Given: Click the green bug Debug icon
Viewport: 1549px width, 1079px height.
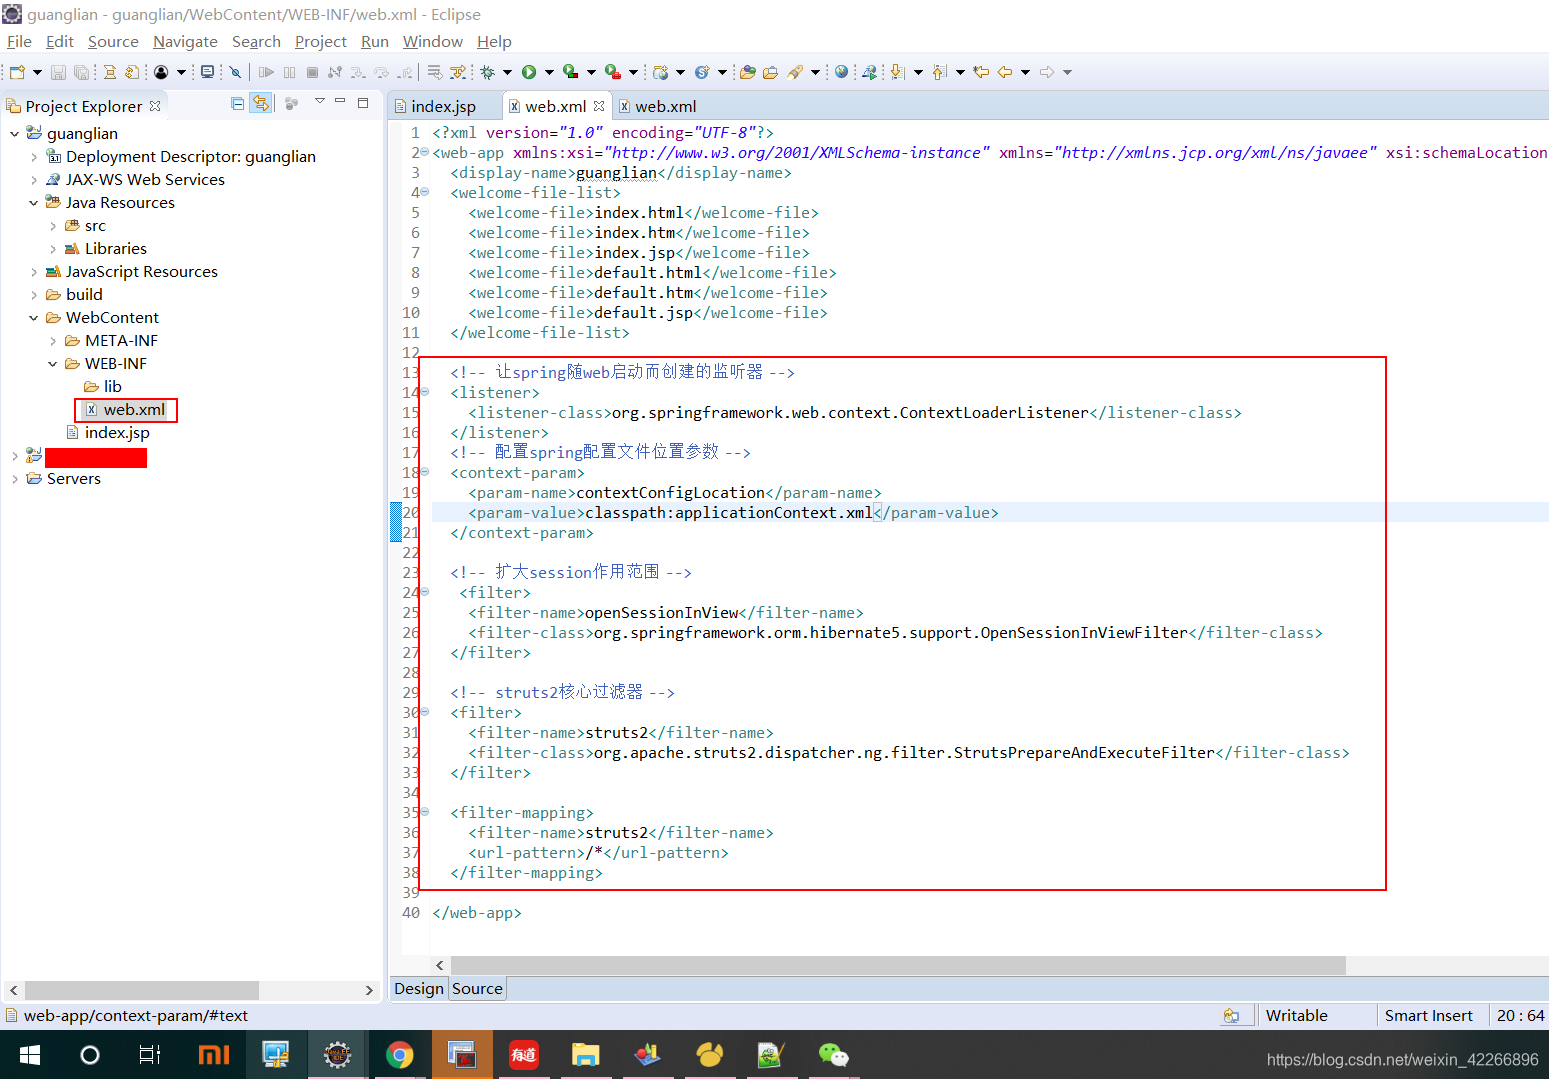Looking at the screenshot, I should tap(488, 72).
